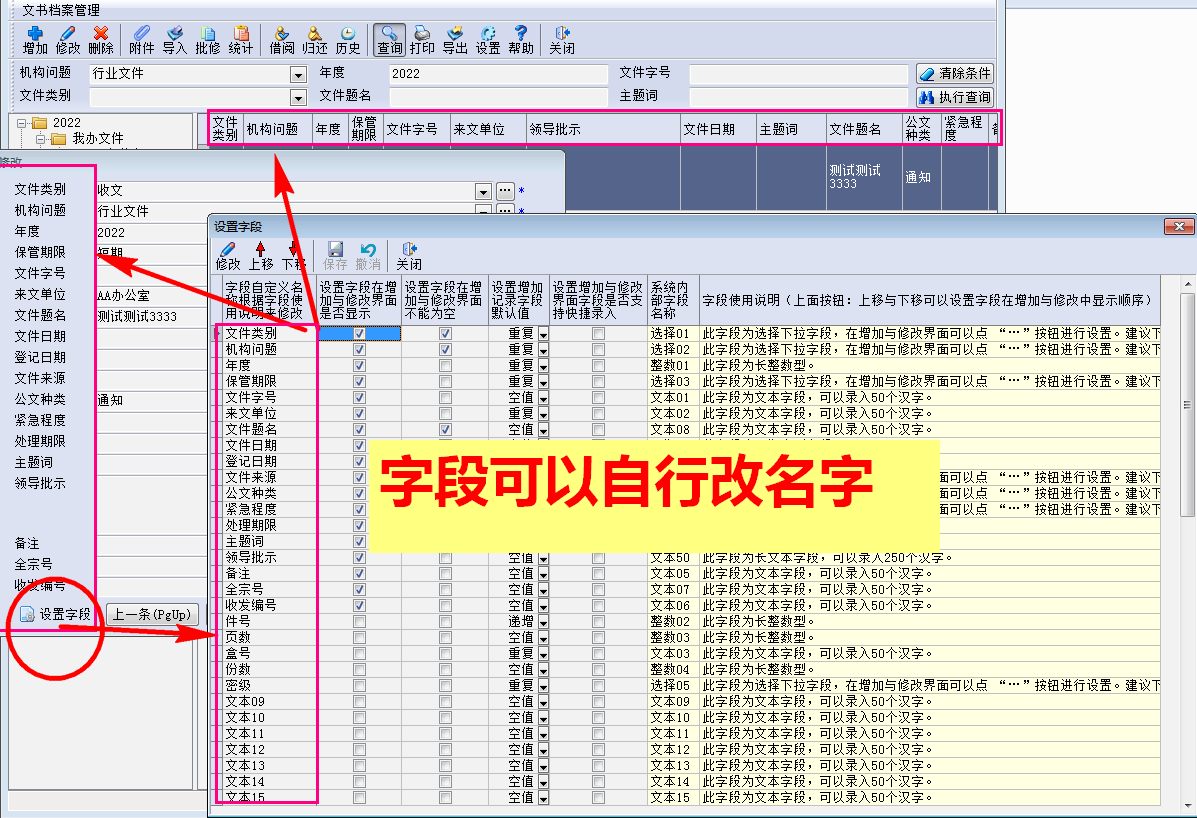Close the 设置字段 dialog with red X

pyautogui.click(x=1179, y=227)
